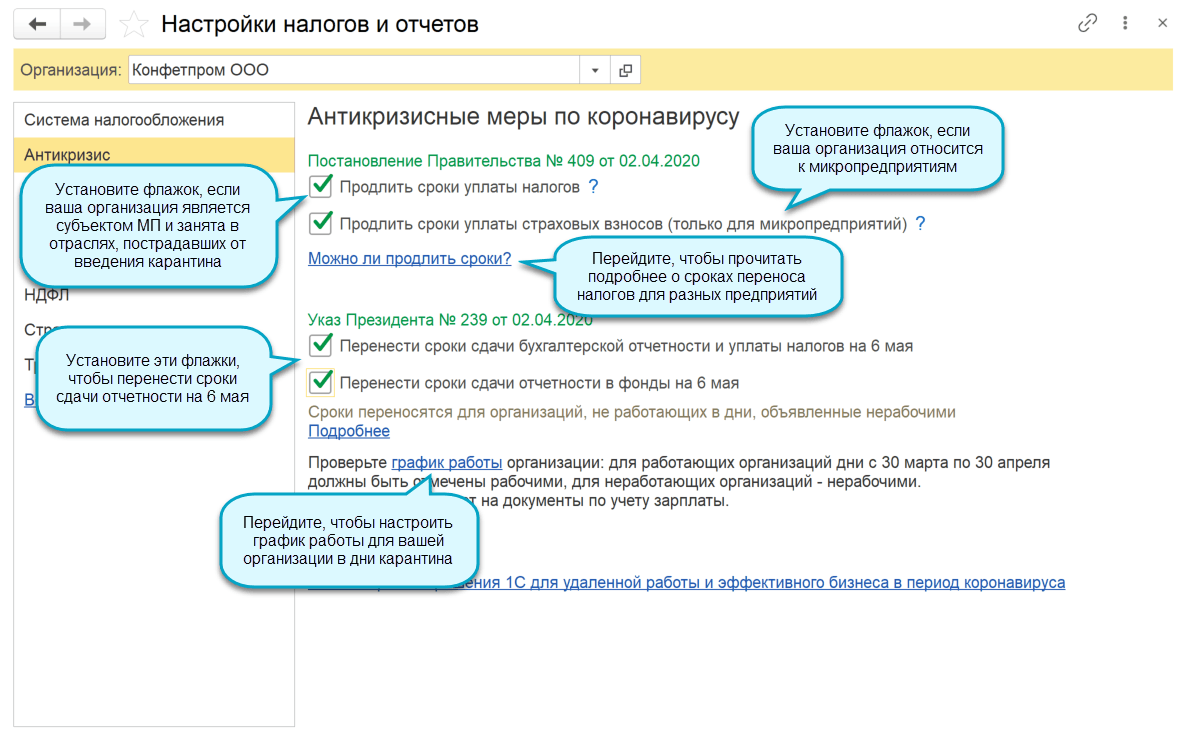Copy link using the chain icon

tap(1087, 23)
